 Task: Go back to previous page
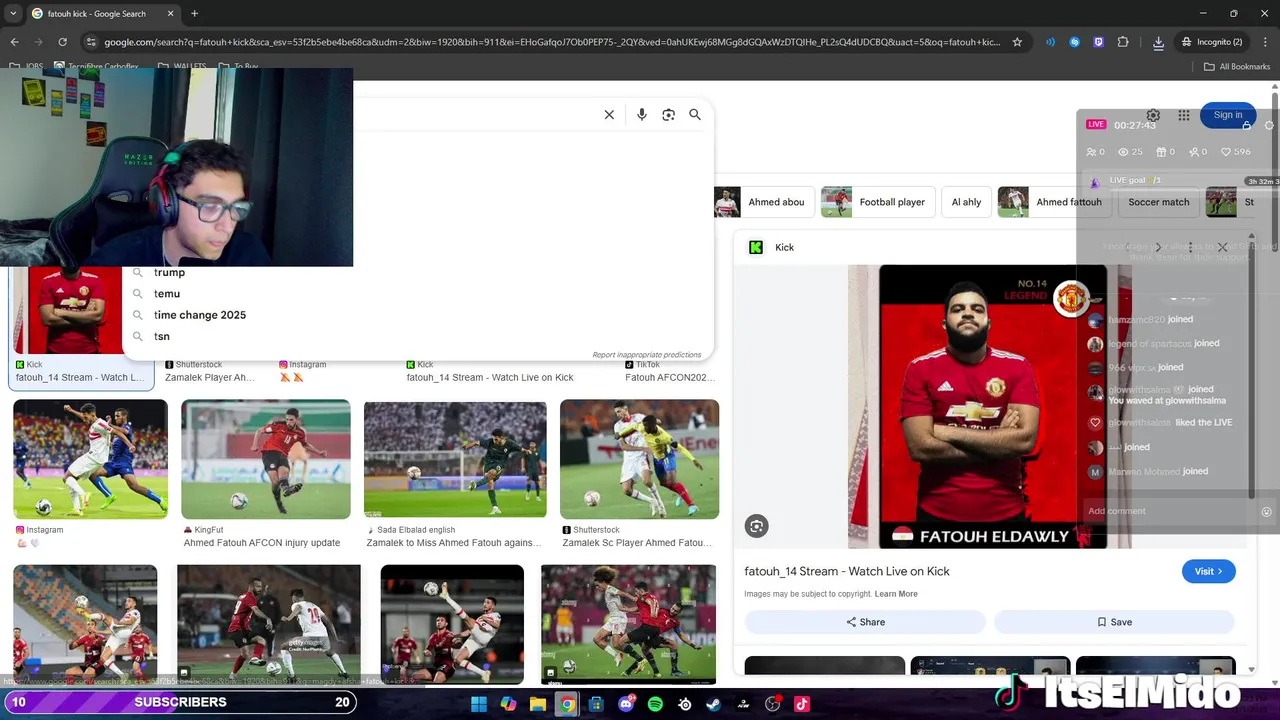coord(14,42)
